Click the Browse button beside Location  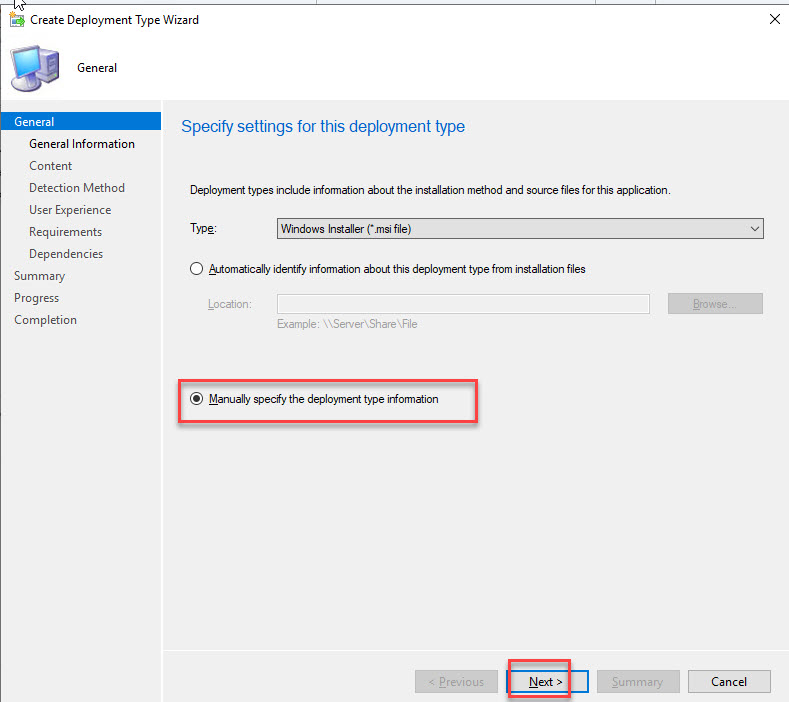pos(715,304)
